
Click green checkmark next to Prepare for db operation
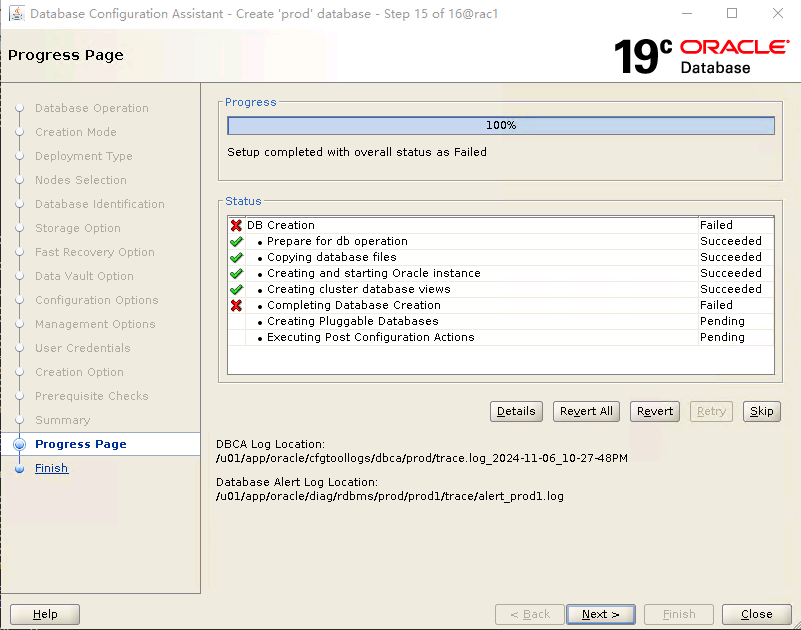tap(236, 241)
